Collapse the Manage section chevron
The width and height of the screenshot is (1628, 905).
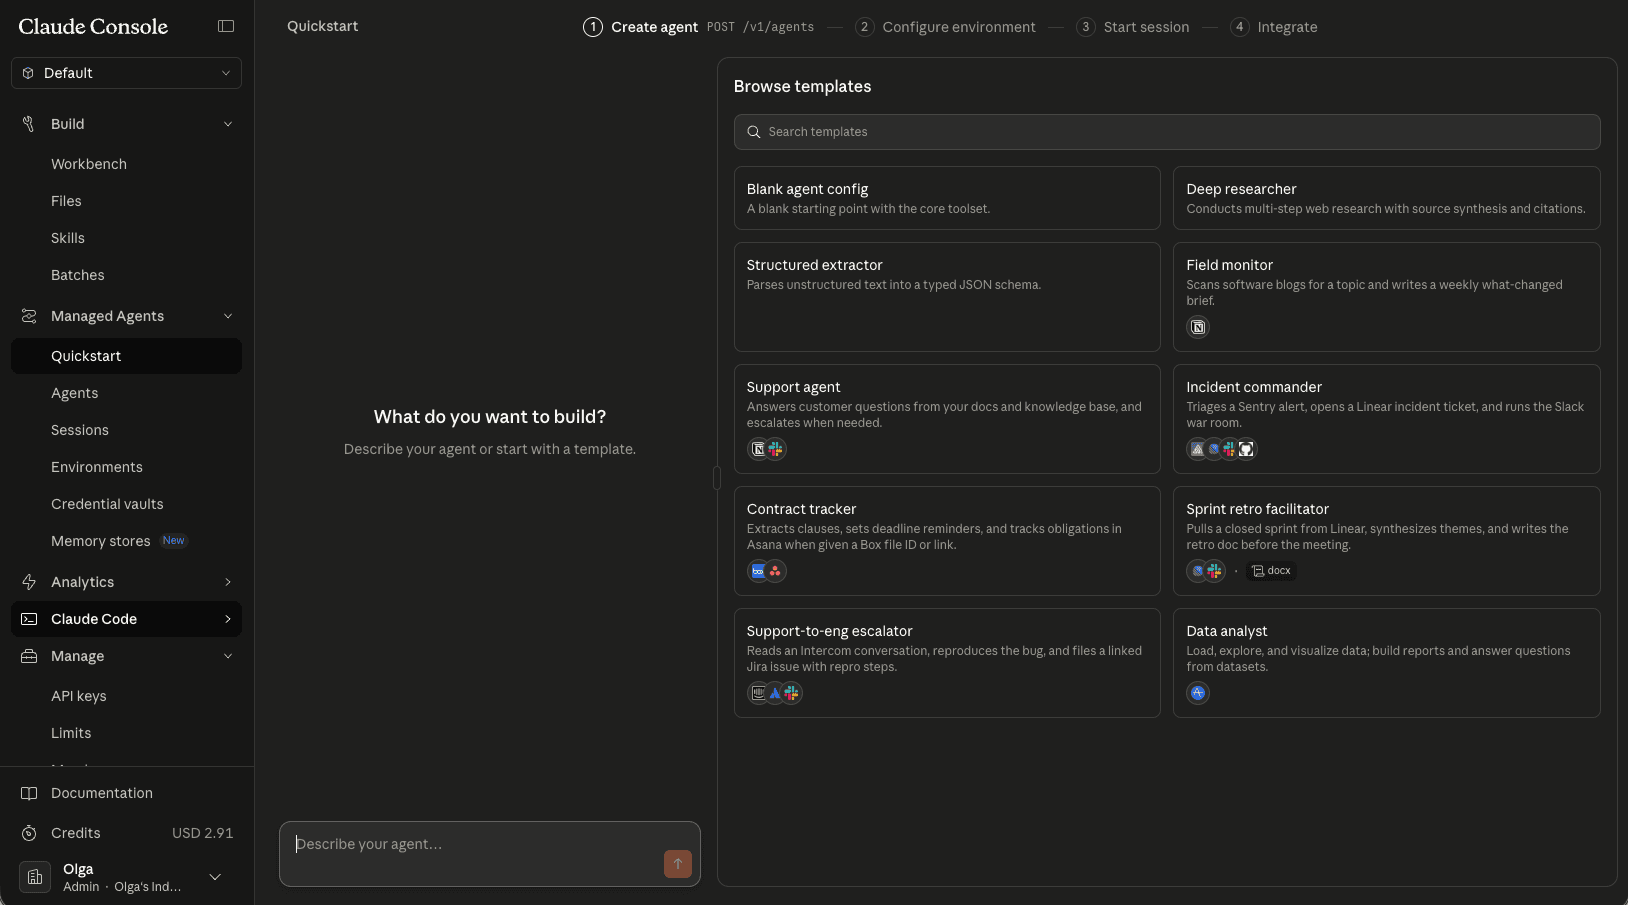(x=228, y=656)
